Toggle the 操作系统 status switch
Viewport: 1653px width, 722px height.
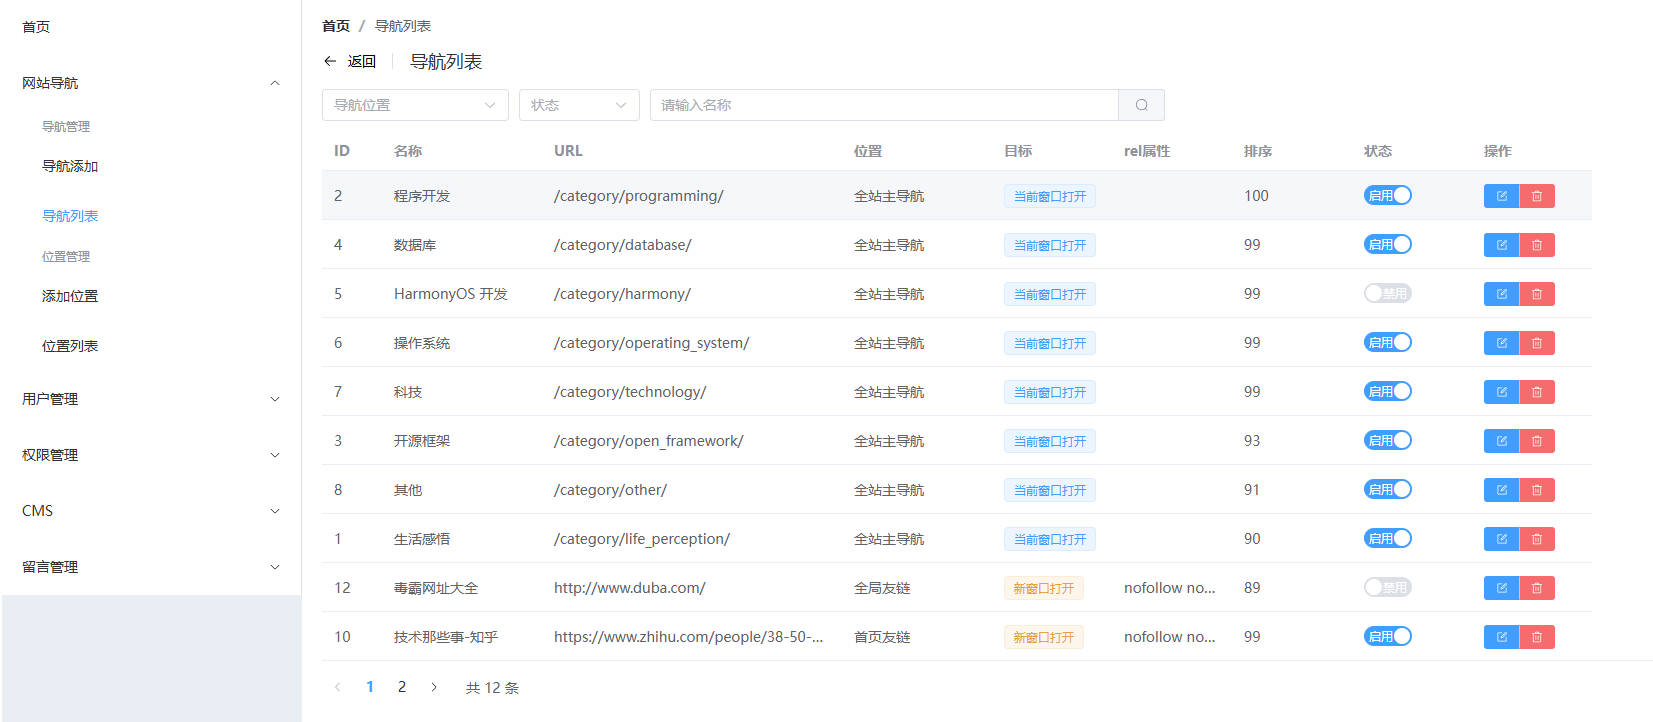(x=1388, y=342)
